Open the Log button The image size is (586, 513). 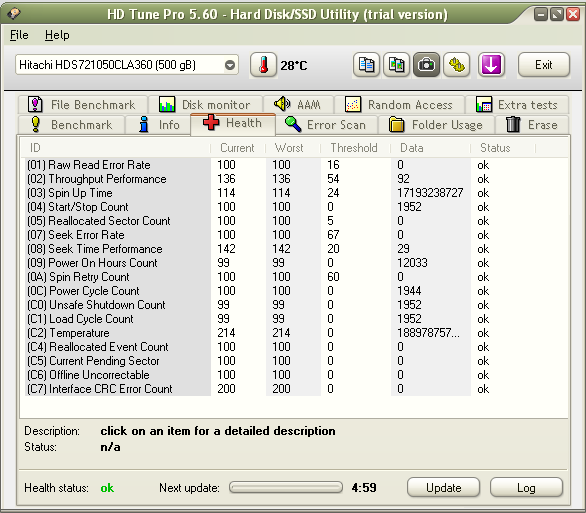[x=526, y=488]
